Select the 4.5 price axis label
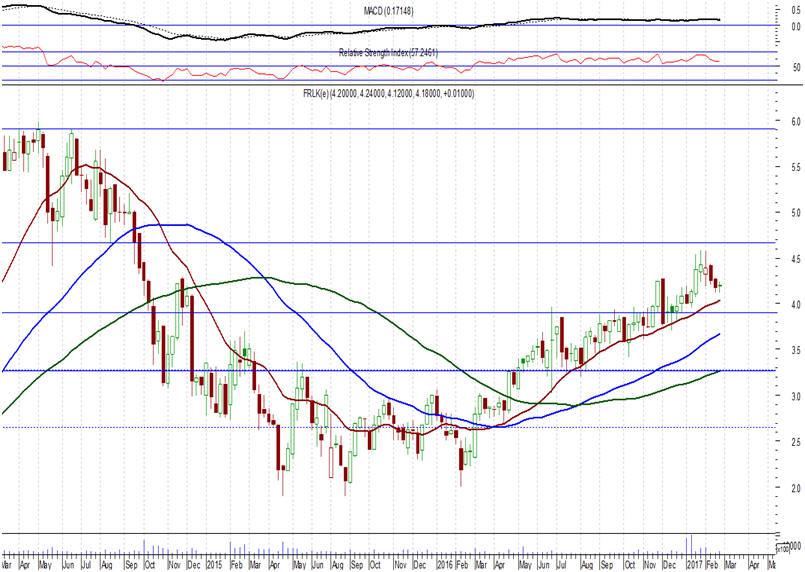Screen dimensions: 805x572 [796, 259]
